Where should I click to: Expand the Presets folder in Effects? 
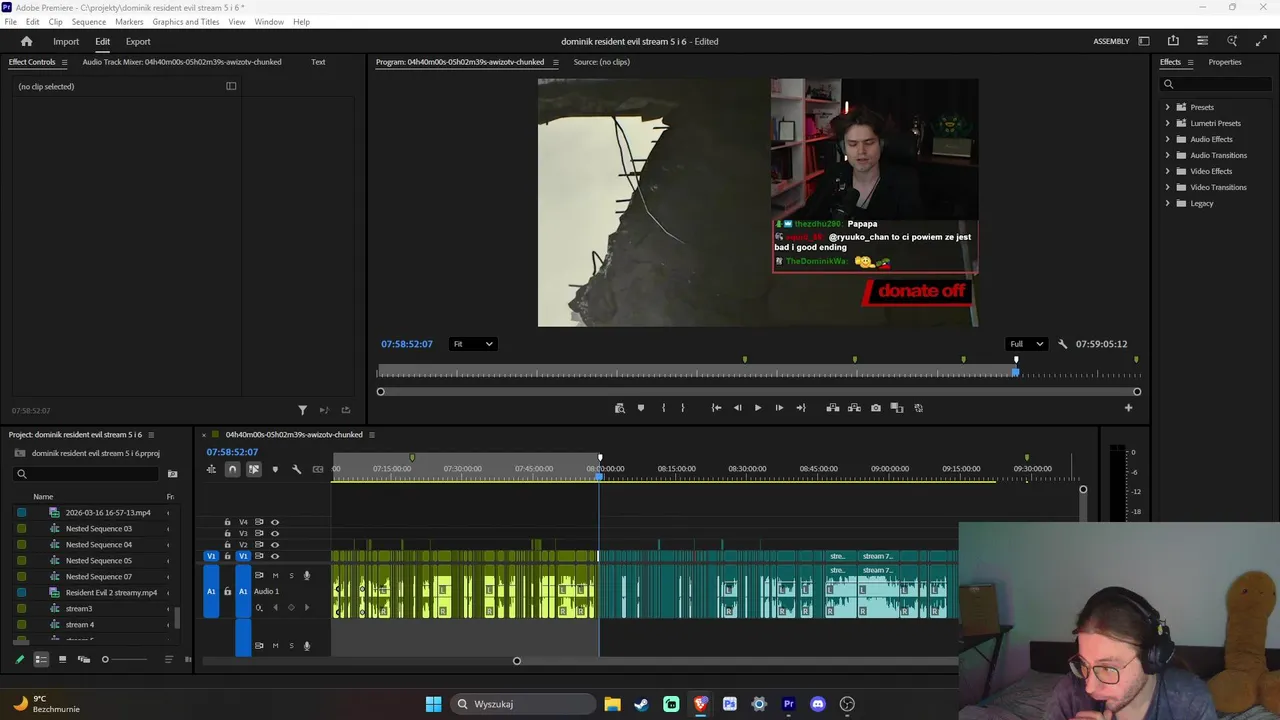(x=1167, y=107)
